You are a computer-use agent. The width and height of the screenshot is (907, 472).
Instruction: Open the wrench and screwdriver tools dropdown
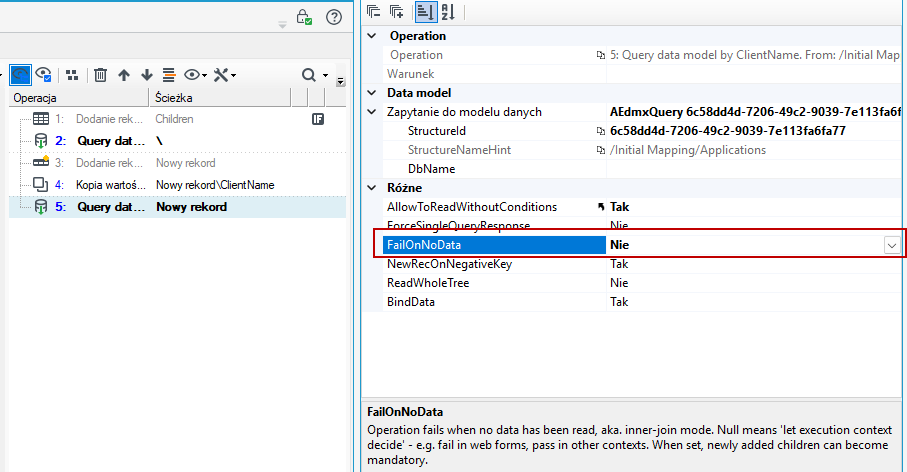(224, 75)
